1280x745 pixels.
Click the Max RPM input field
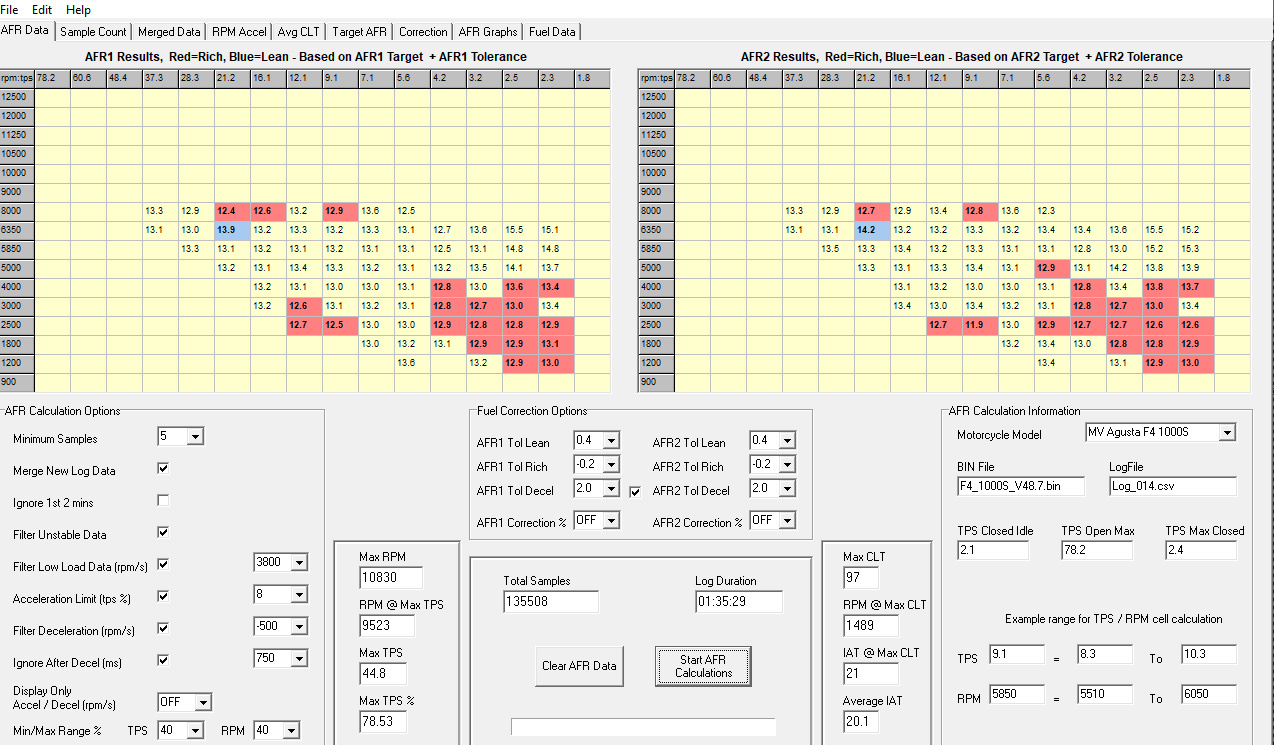[389, 577]
